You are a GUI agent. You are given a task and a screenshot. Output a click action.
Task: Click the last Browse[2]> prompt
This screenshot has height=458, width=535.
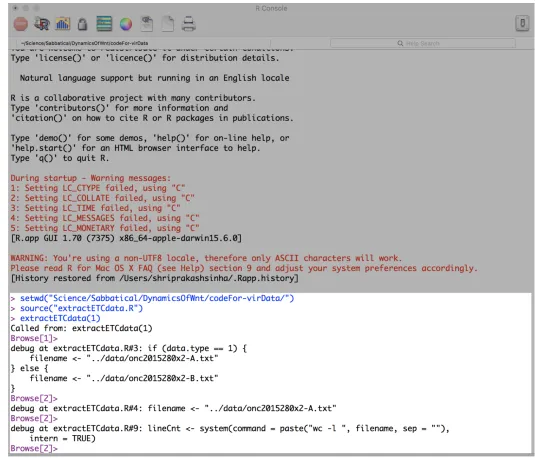(x=34, y=448)
